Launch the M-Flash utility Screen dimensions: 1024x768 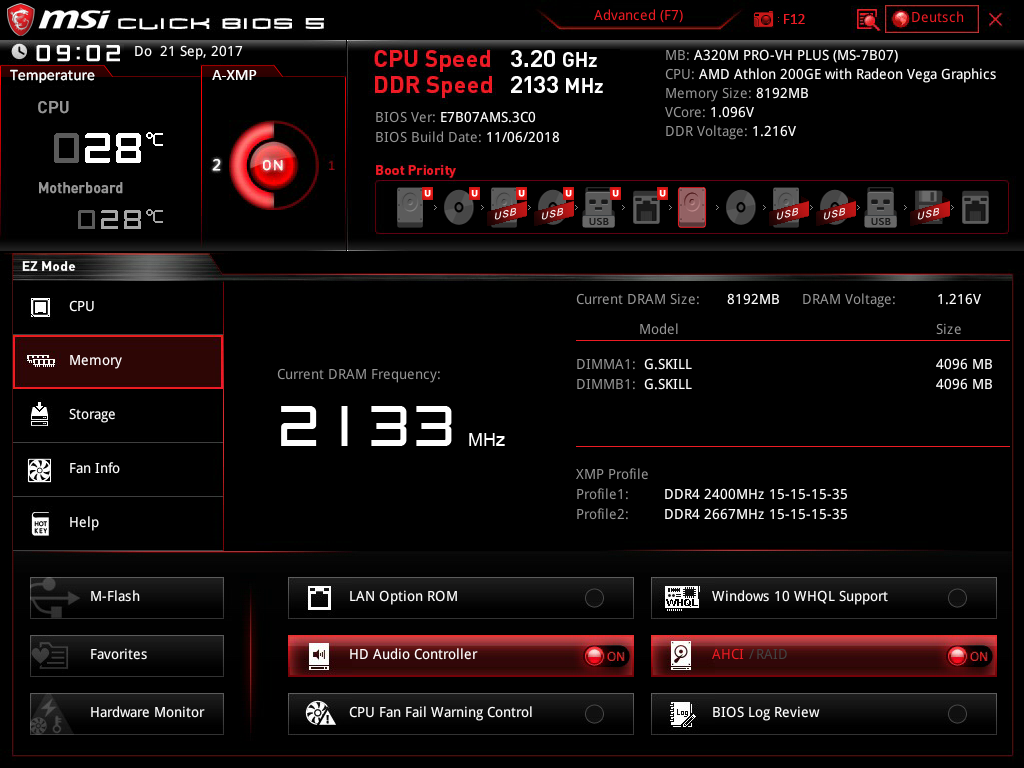(127, 598)
